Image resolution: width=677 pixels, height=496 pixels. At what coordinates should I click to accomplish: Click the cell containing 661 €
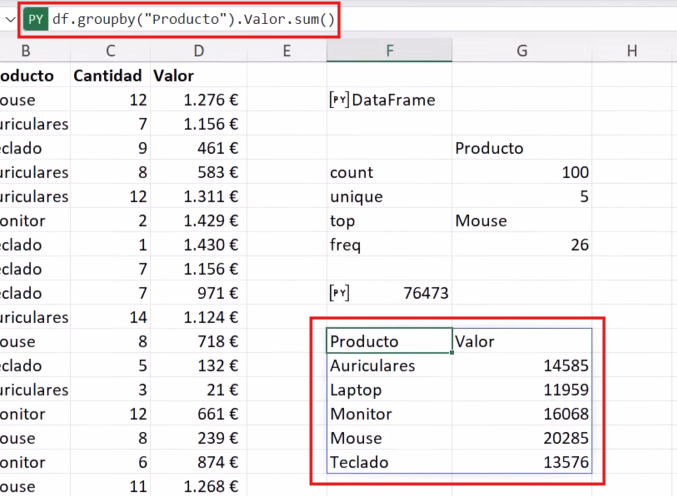(199, 414)
